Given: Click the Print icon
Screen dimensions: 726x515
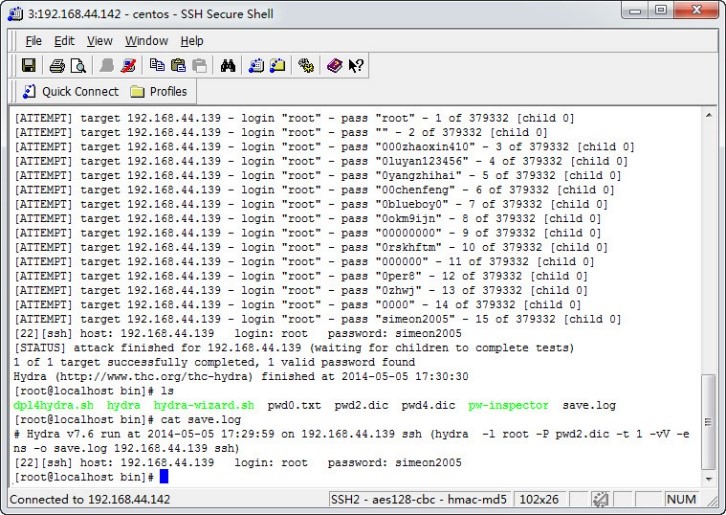Looking at the screenshot, I should tap(57, 65).
